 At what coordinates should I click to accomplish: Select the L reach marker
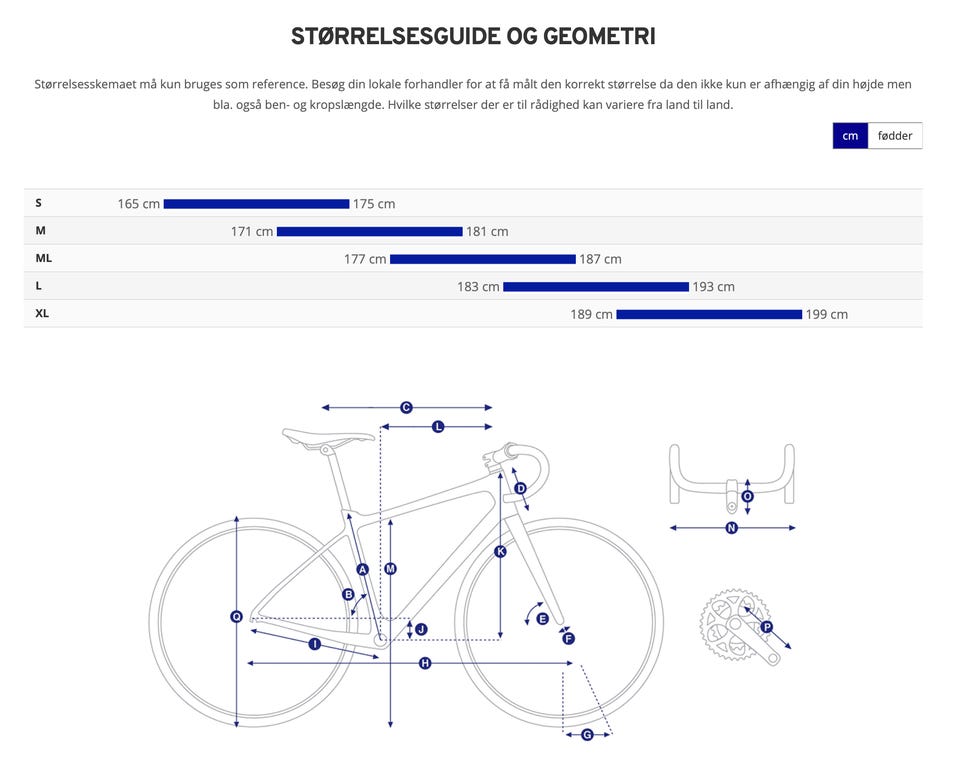[438, 427]
